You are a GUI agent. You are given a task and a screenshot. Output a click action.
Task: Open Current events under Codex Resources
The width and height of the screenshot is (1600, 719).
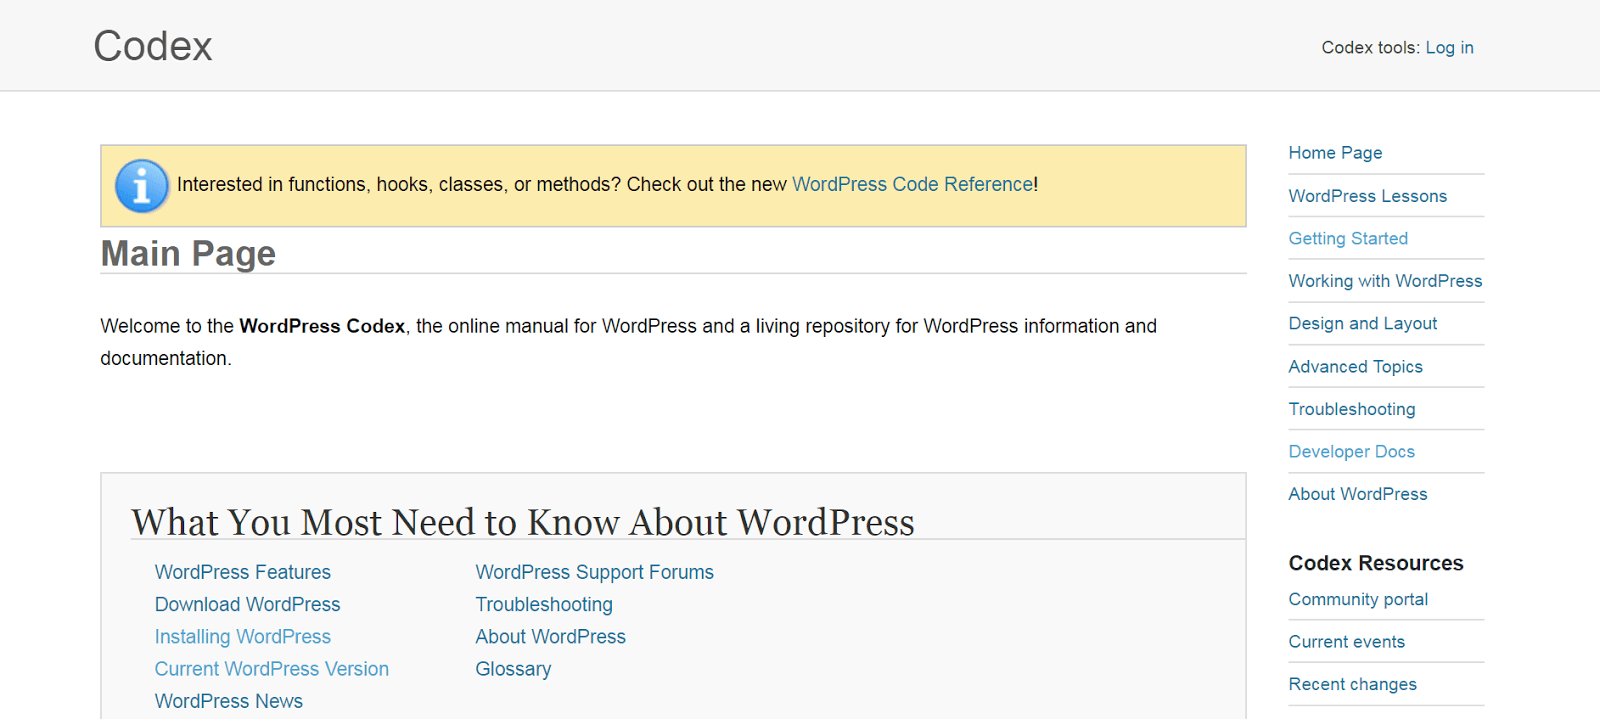pos(1346,642)
